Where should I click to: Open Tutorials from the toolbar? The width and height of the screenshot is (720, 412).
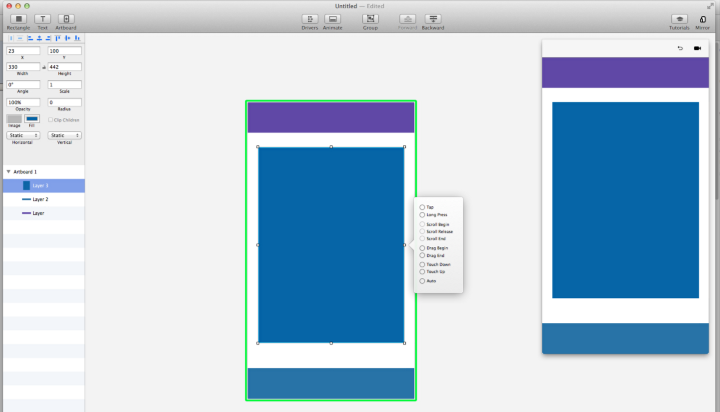click(x=679, y=19)
